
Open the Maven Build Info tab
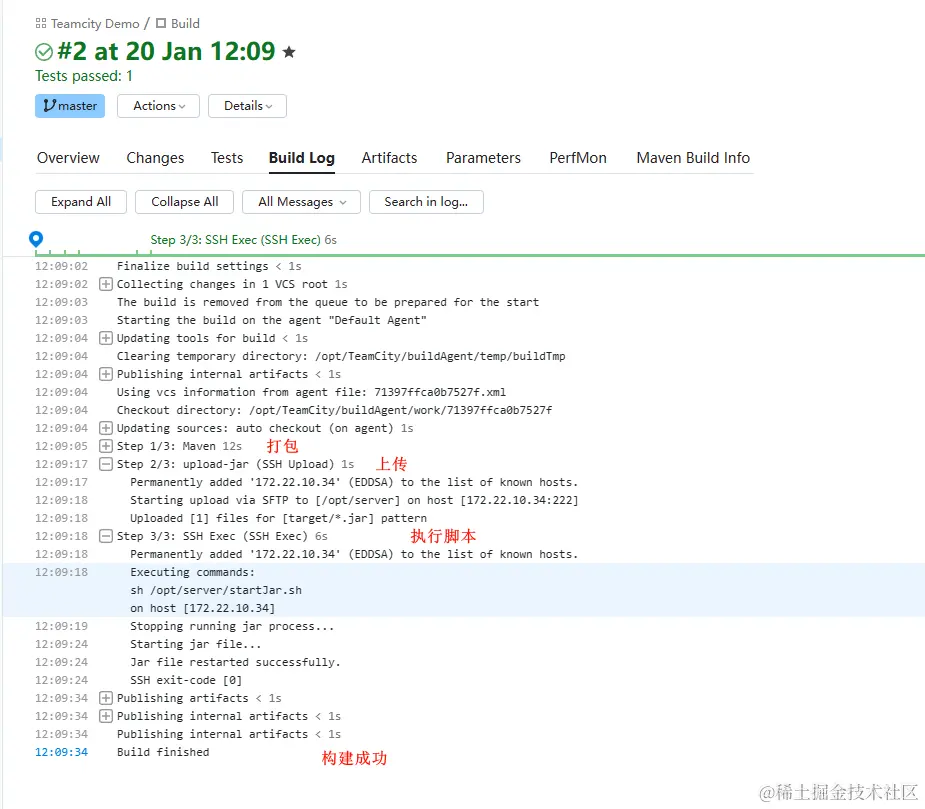pos(693,158)
